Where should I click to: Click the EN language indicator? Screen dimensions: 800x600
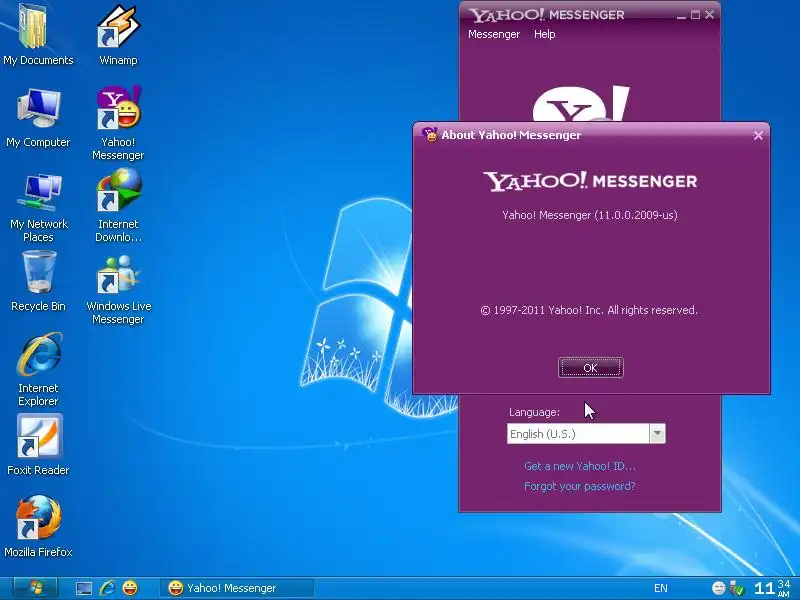pyautogui.click(x=661, y=588)
